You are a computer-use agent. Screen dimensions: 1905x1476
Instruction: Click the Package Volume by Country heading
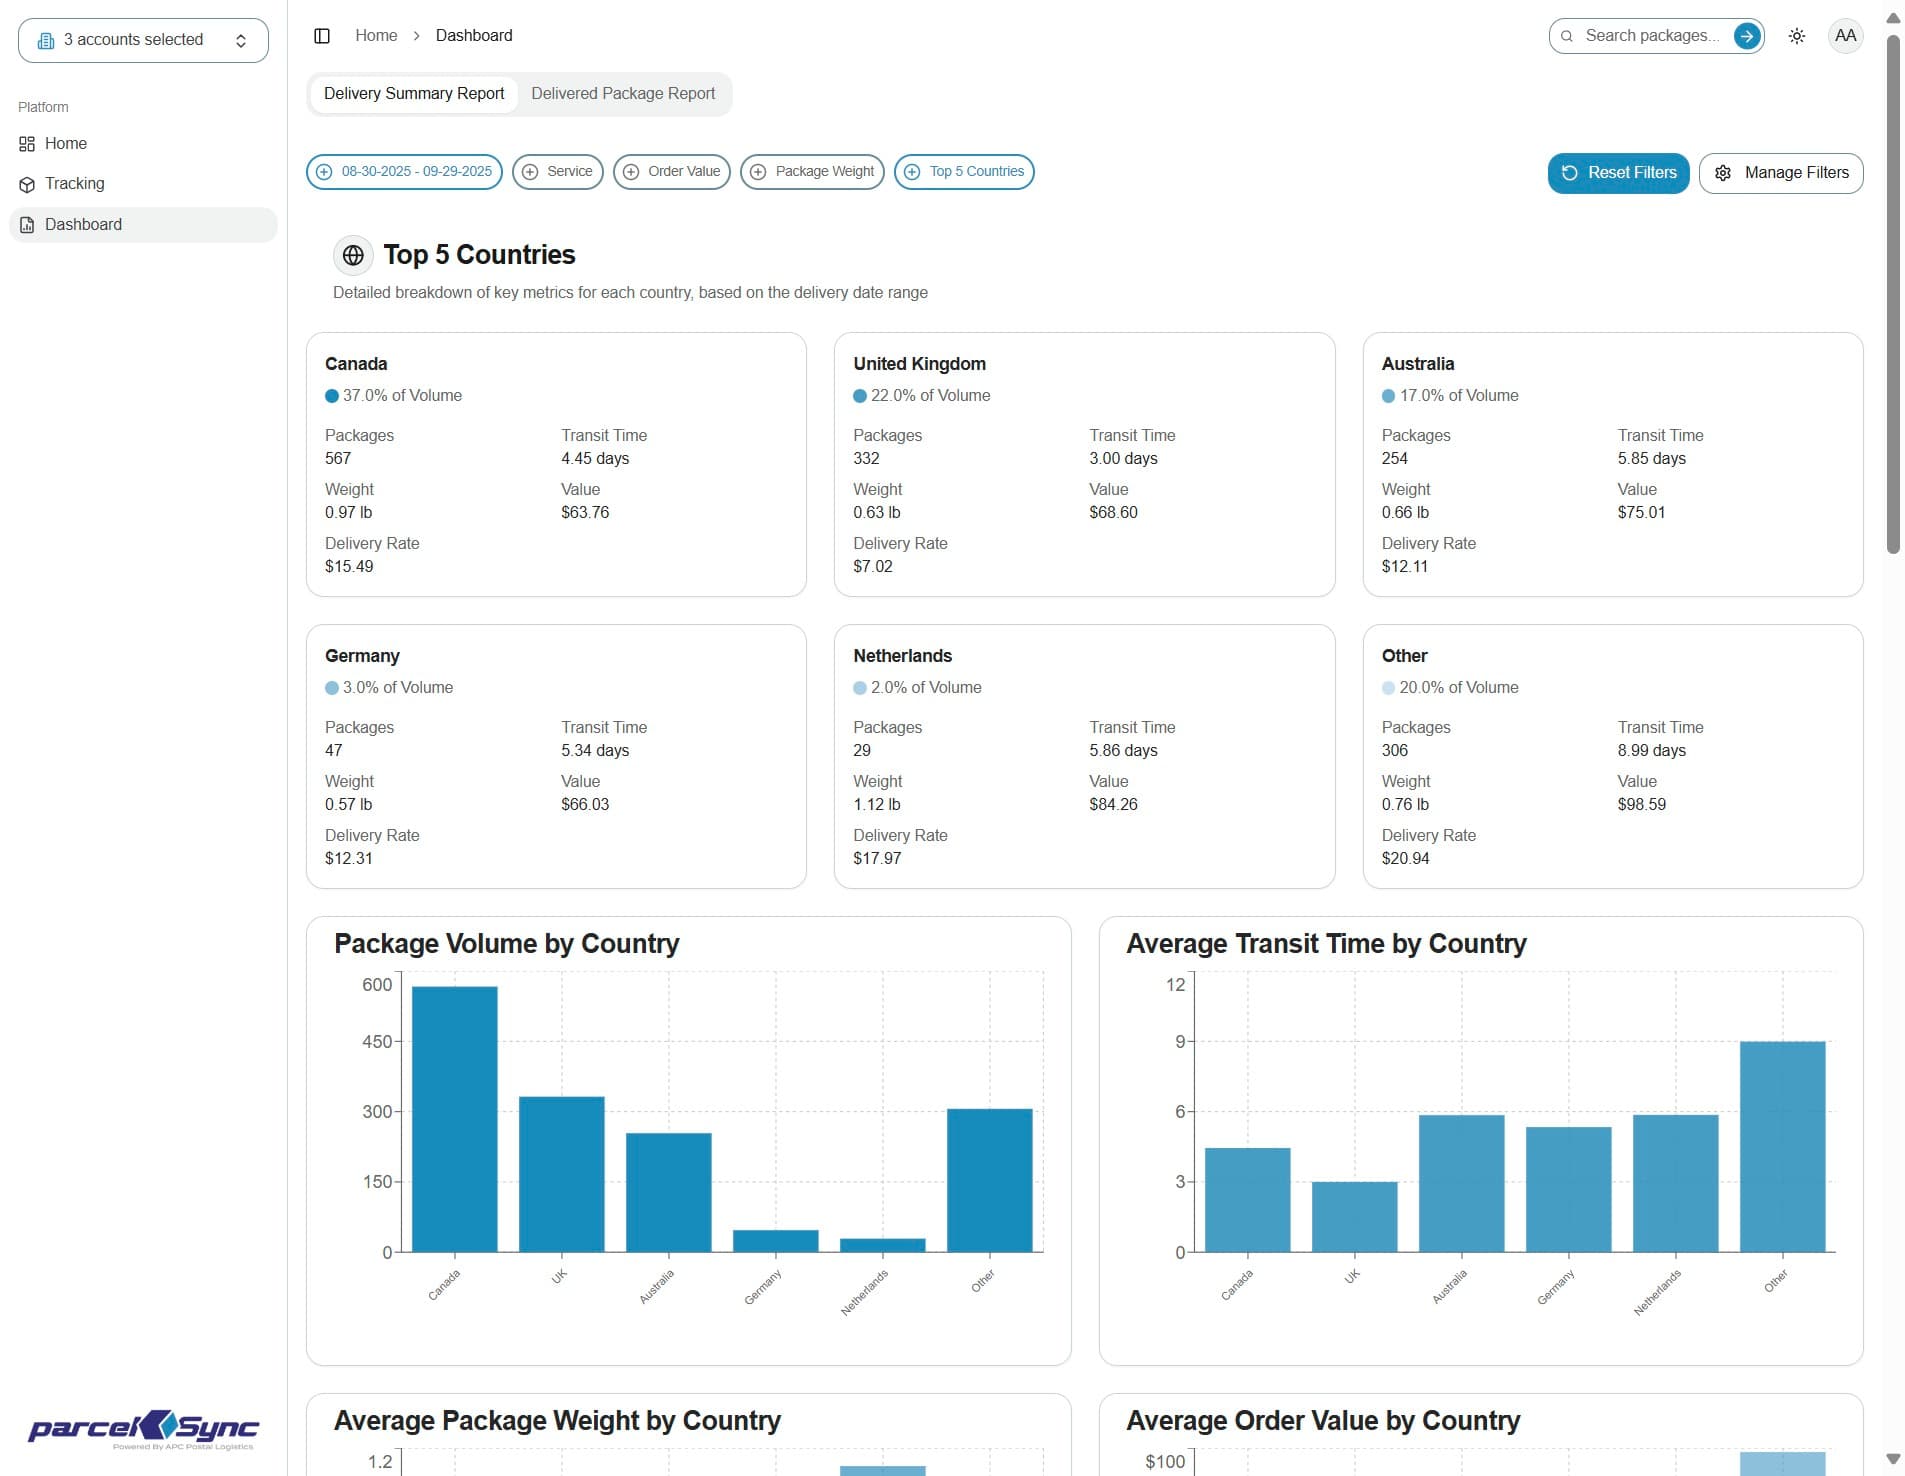pos(507,944)
